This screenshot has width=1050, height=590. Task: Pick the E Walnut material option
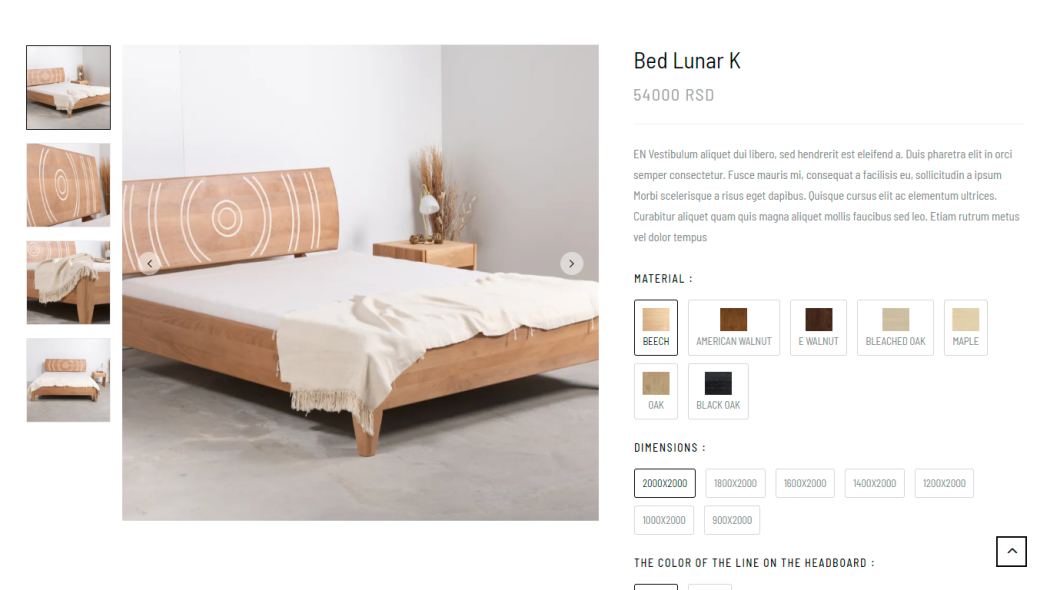[818, 327]
